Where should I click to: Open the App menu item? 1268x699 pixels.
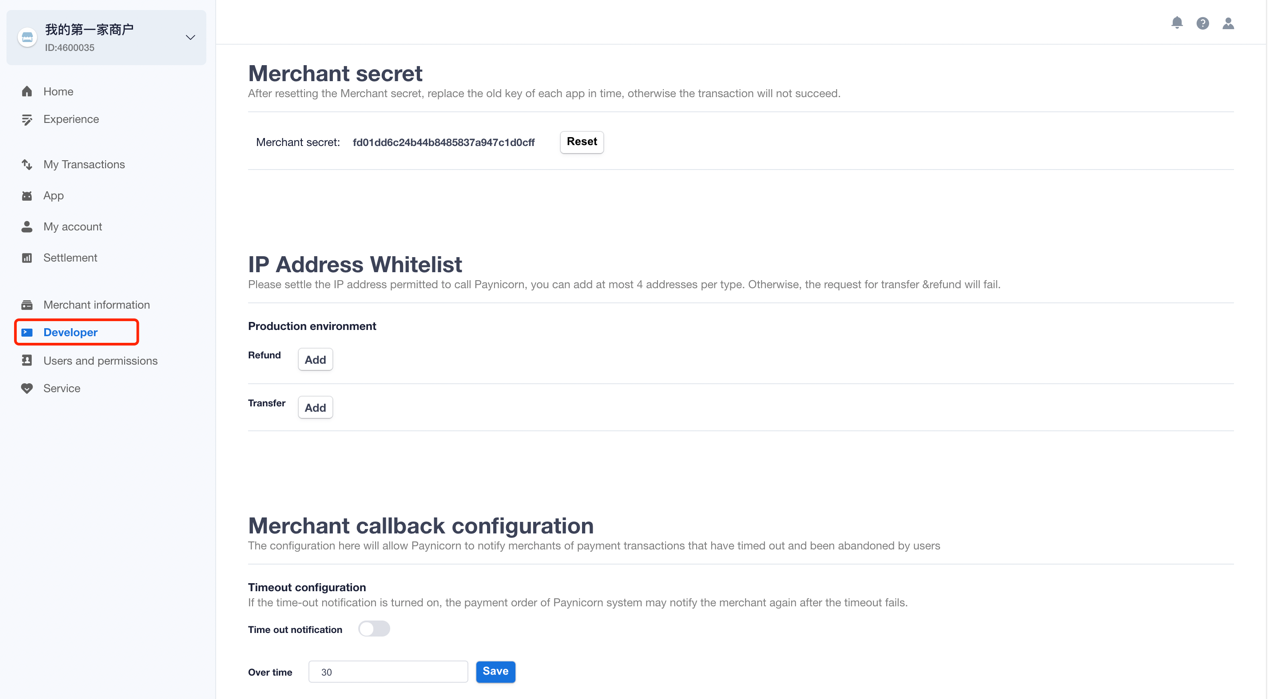tap(53, 196)
